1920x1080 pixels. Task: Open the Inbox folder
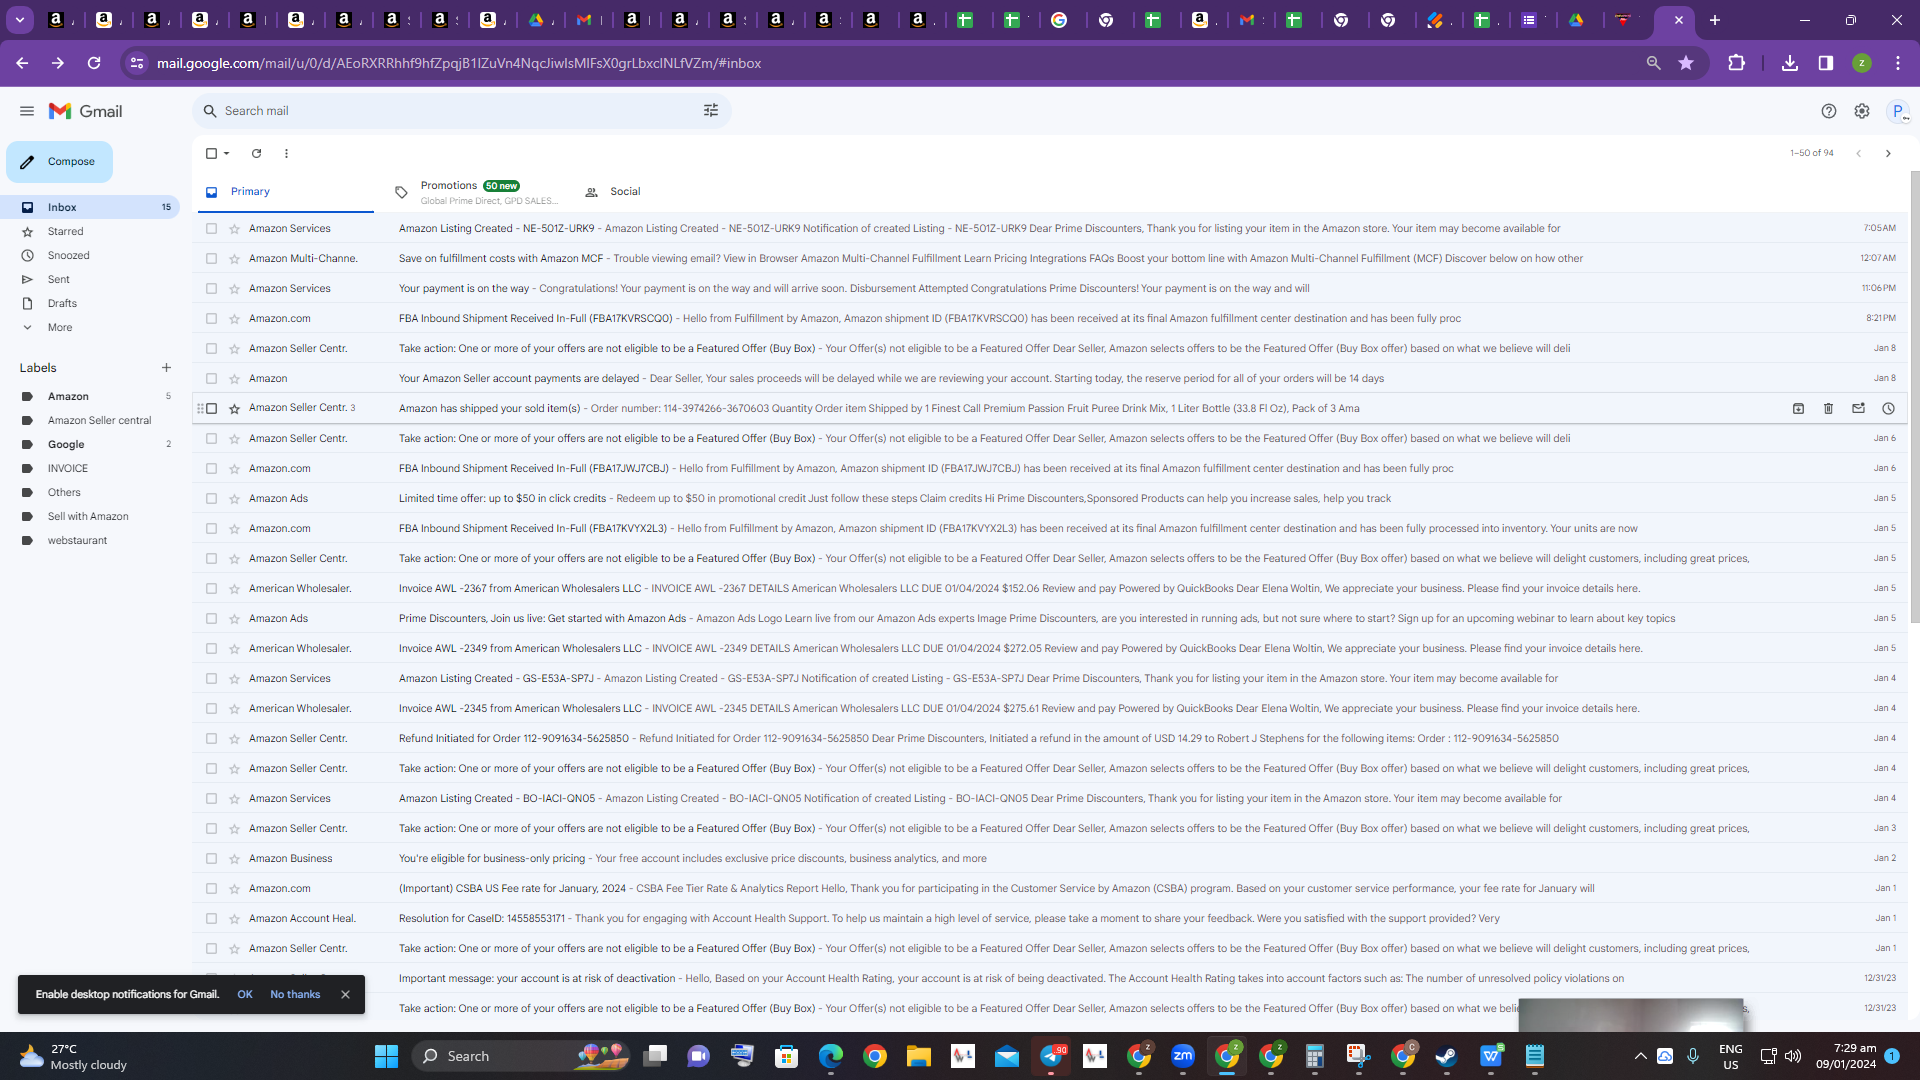click(x=90, y=207)
